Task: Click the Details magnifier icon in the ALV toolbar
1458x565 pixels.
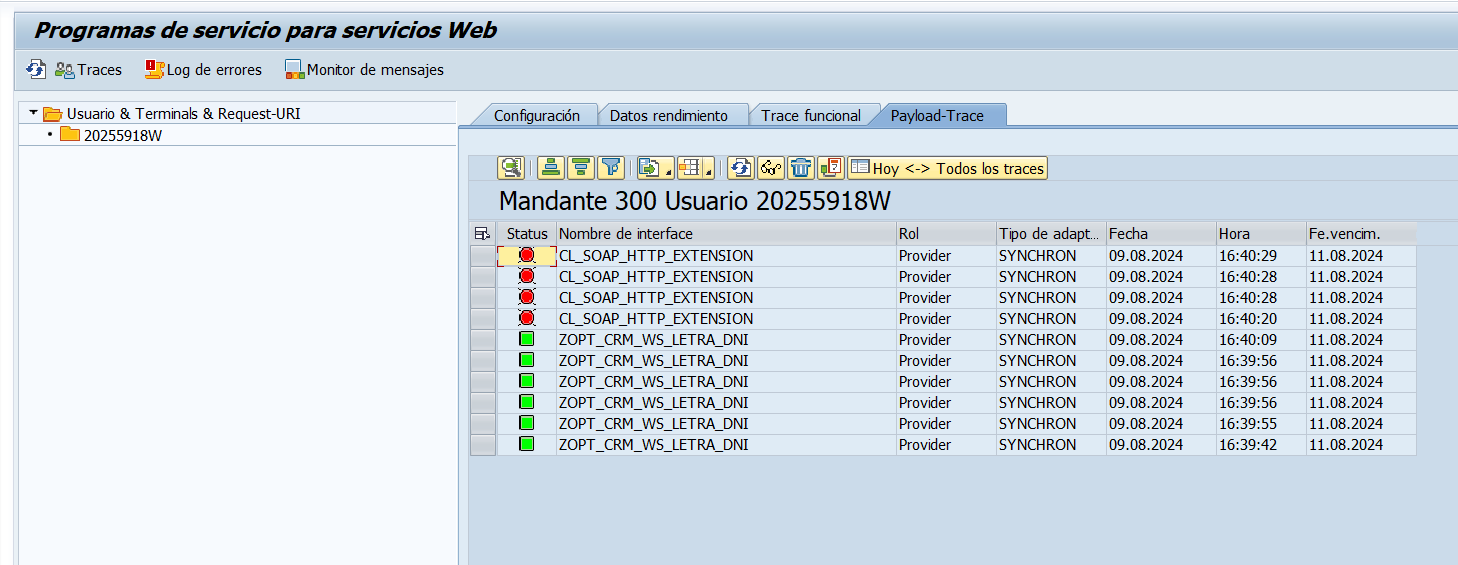Action: [x=512, y=168]
